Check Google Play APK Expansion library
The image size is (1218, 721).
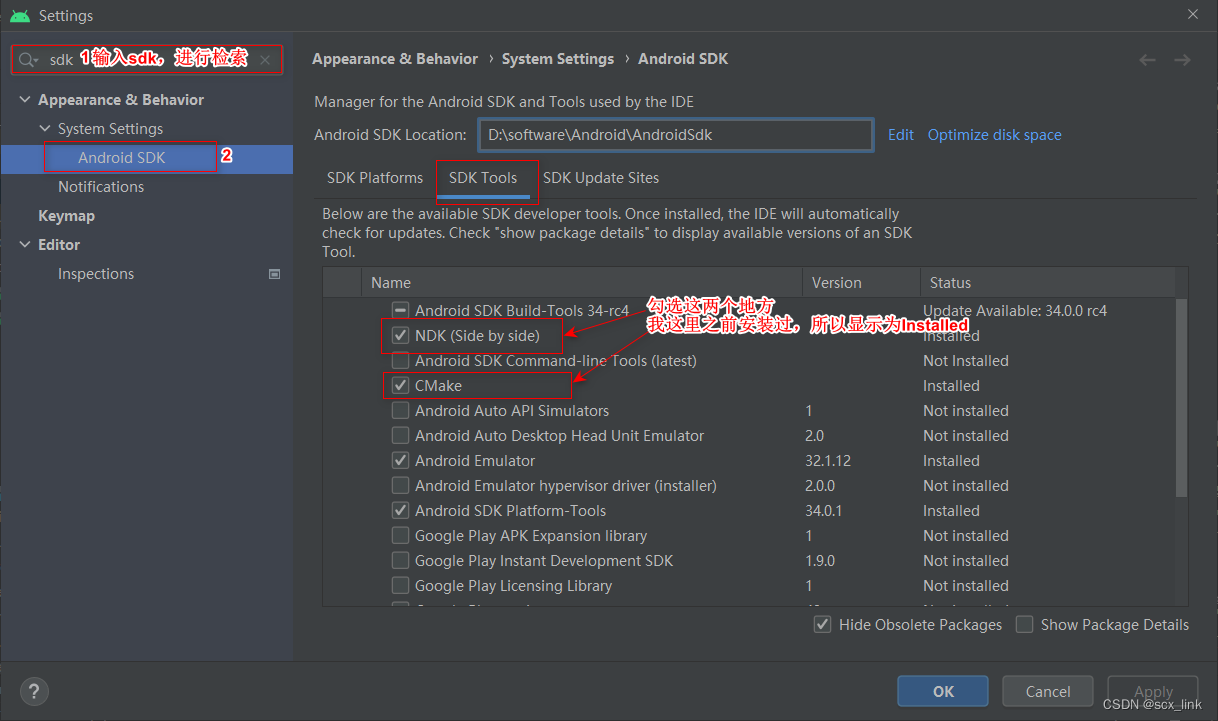pos(400,536)
